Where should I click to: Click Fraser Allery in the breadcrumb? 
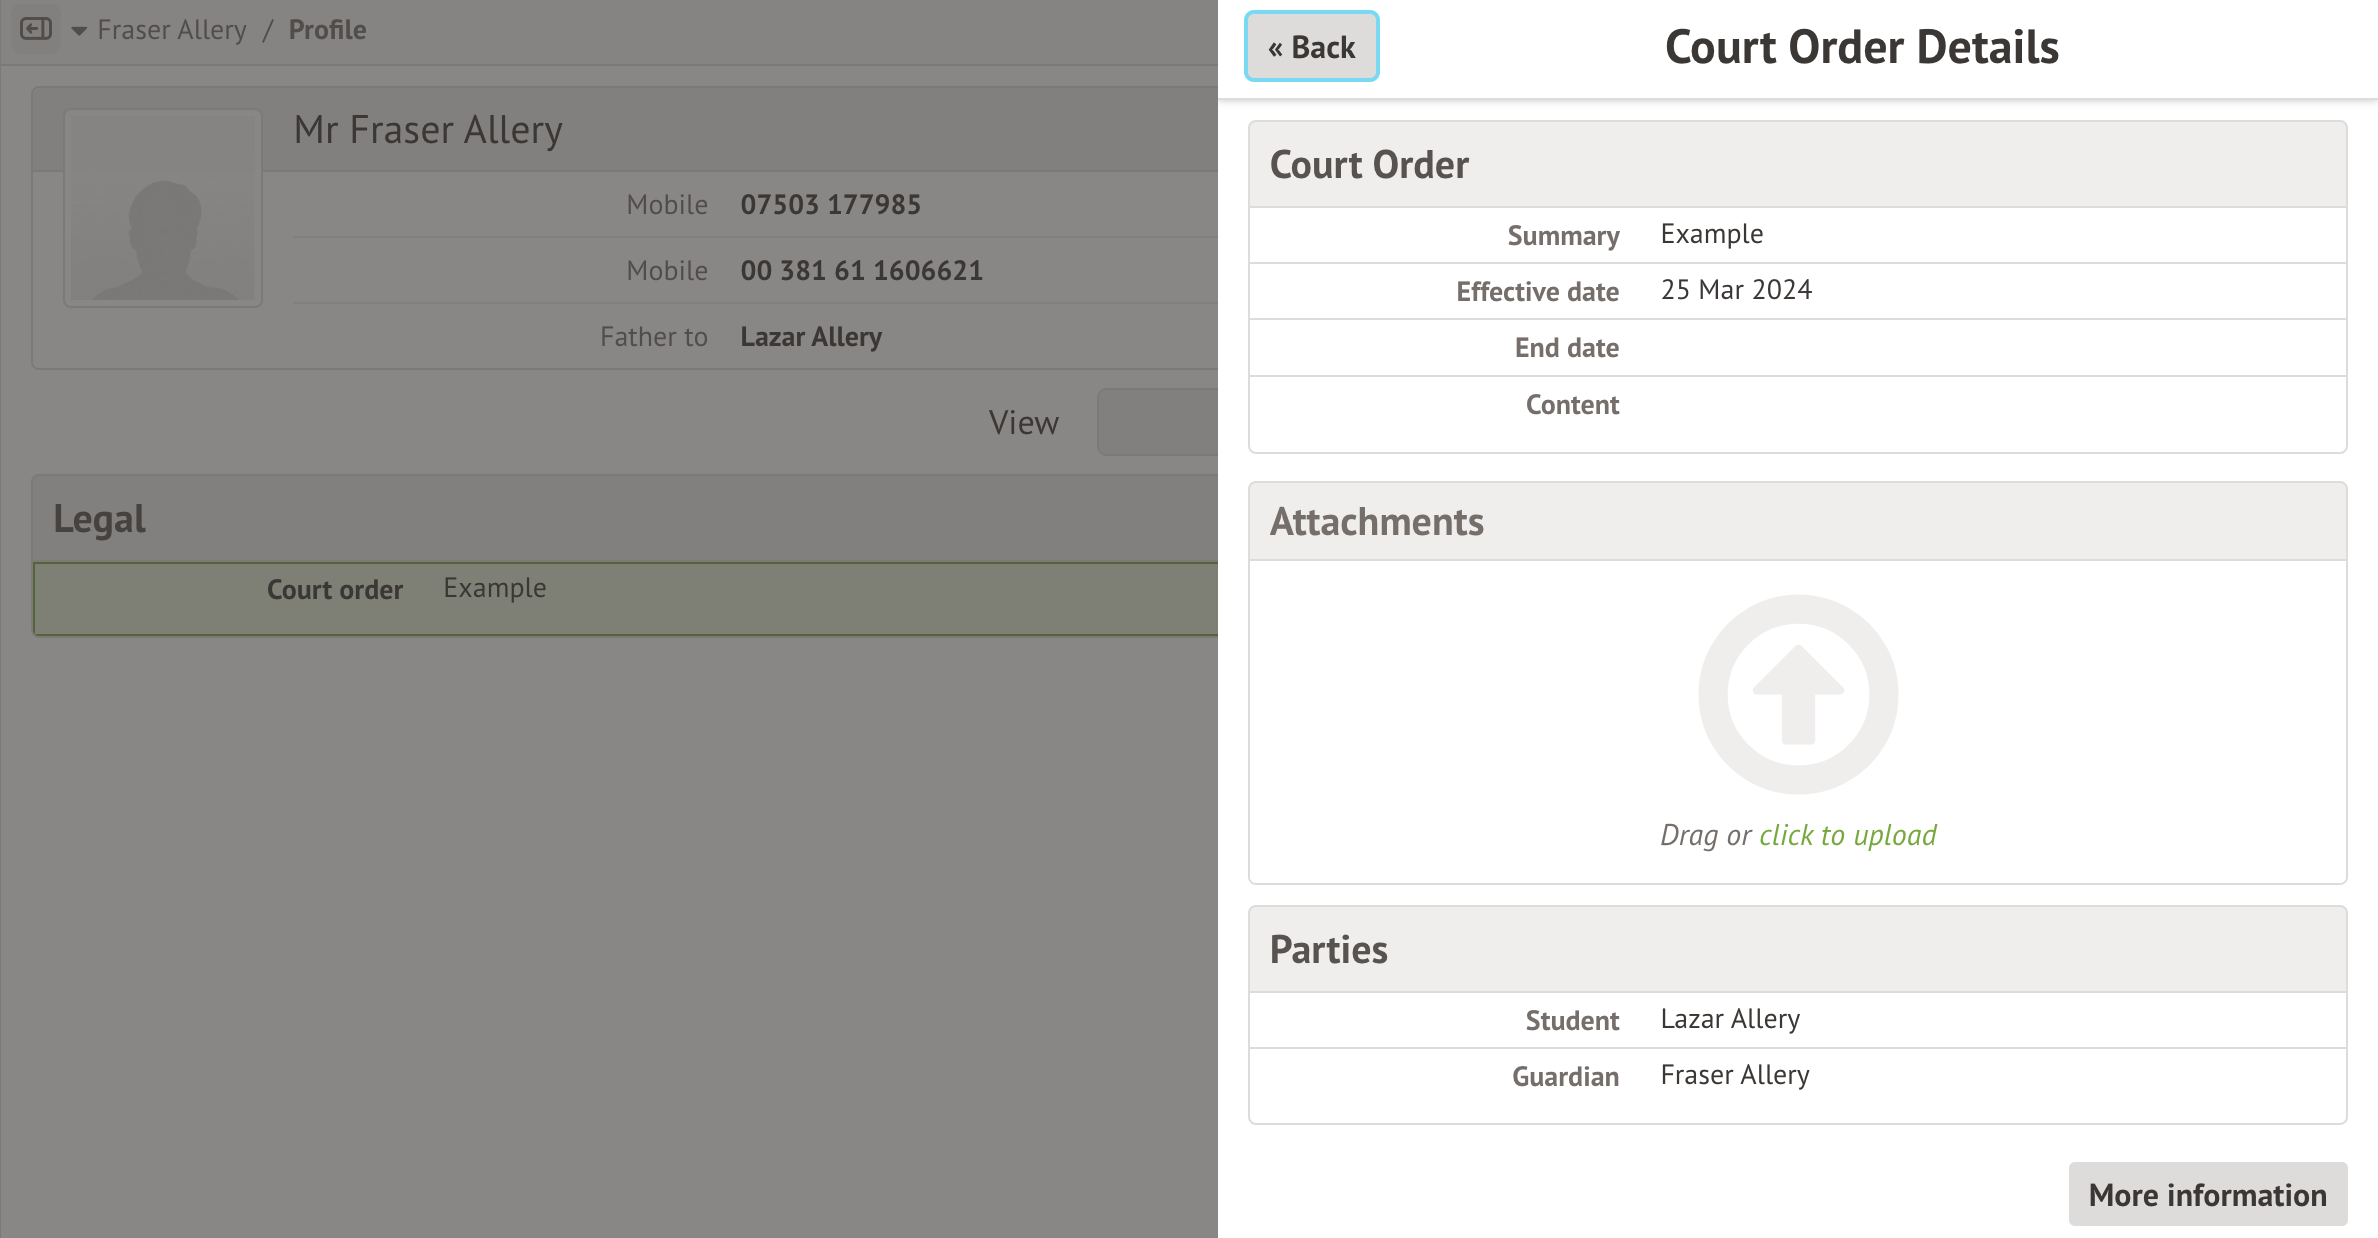click(x=171, y=30)
